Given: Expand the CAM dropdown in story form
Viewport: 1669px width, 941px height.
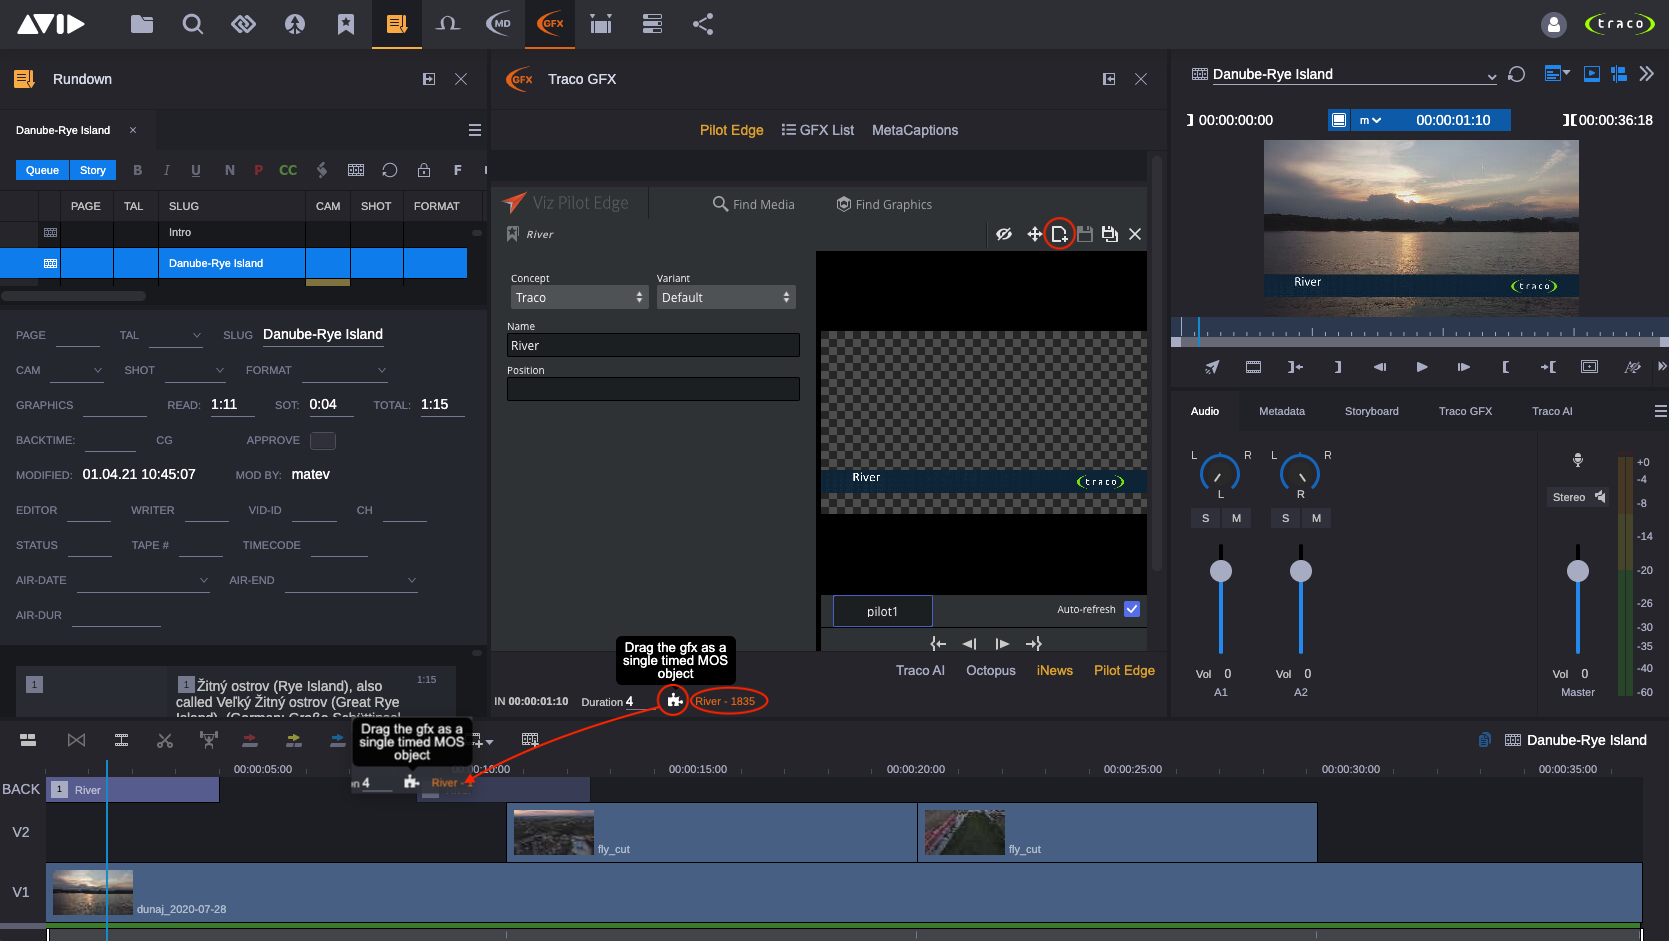Looking at the screenshot, I should pos(98,371).
